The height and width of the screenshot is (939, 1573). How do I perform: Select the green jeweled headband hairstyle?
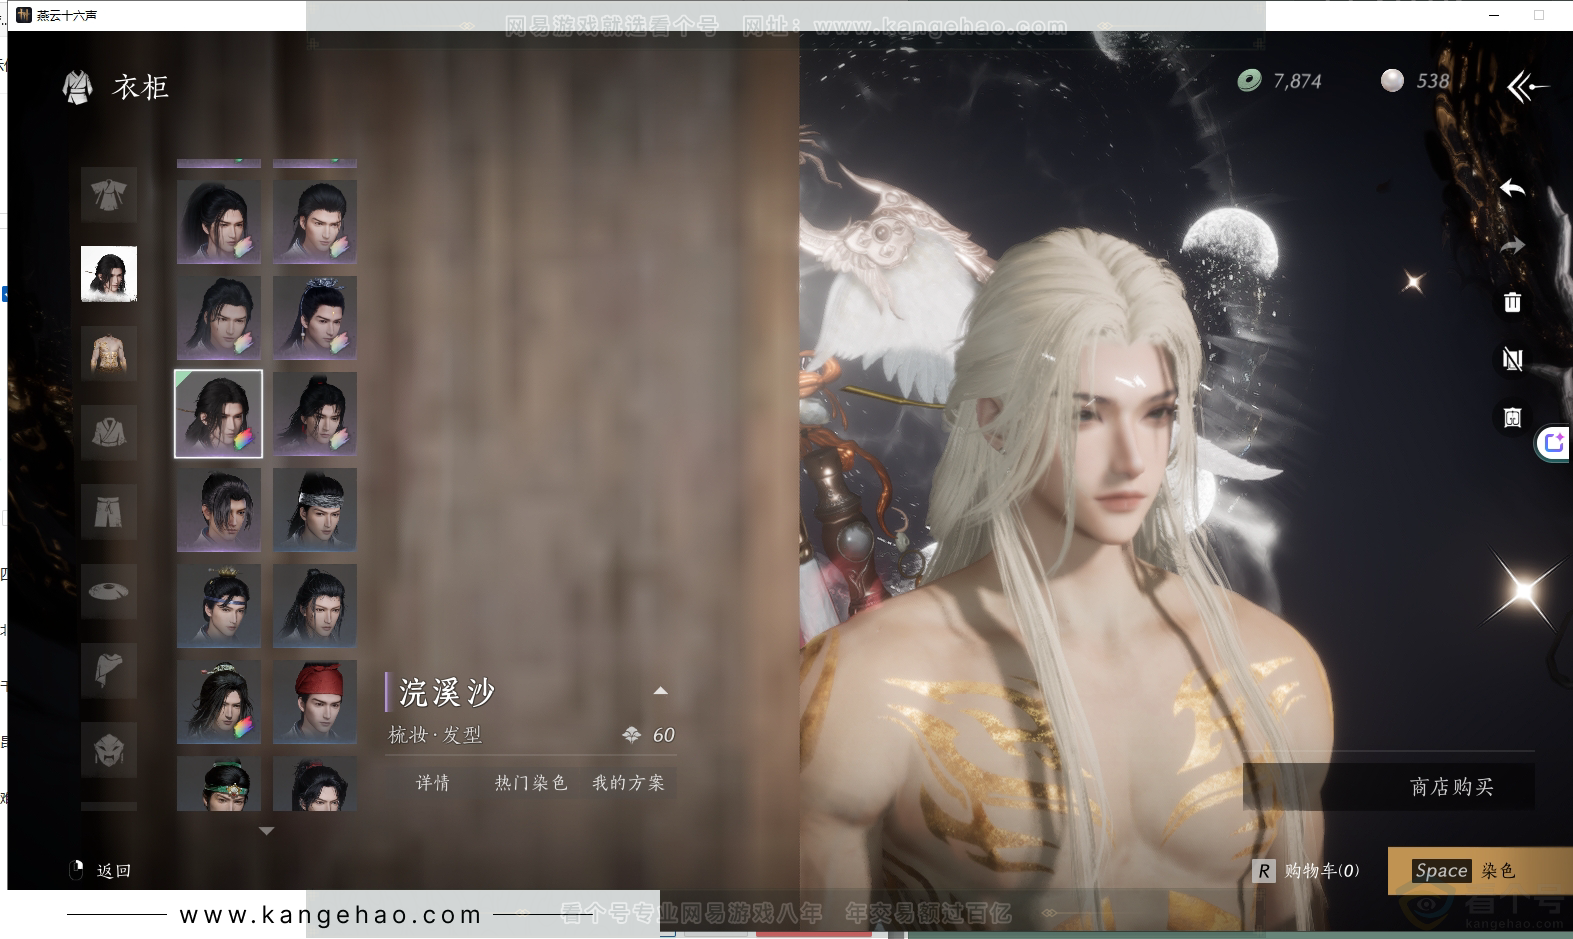(x=219, y=783)
